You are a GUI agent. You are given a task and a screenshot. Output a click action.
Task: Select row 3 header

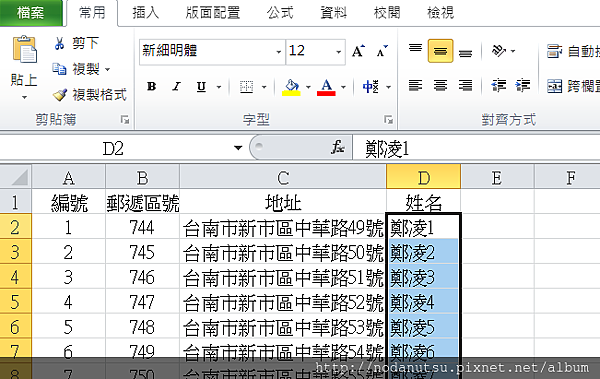click(16, 252)
